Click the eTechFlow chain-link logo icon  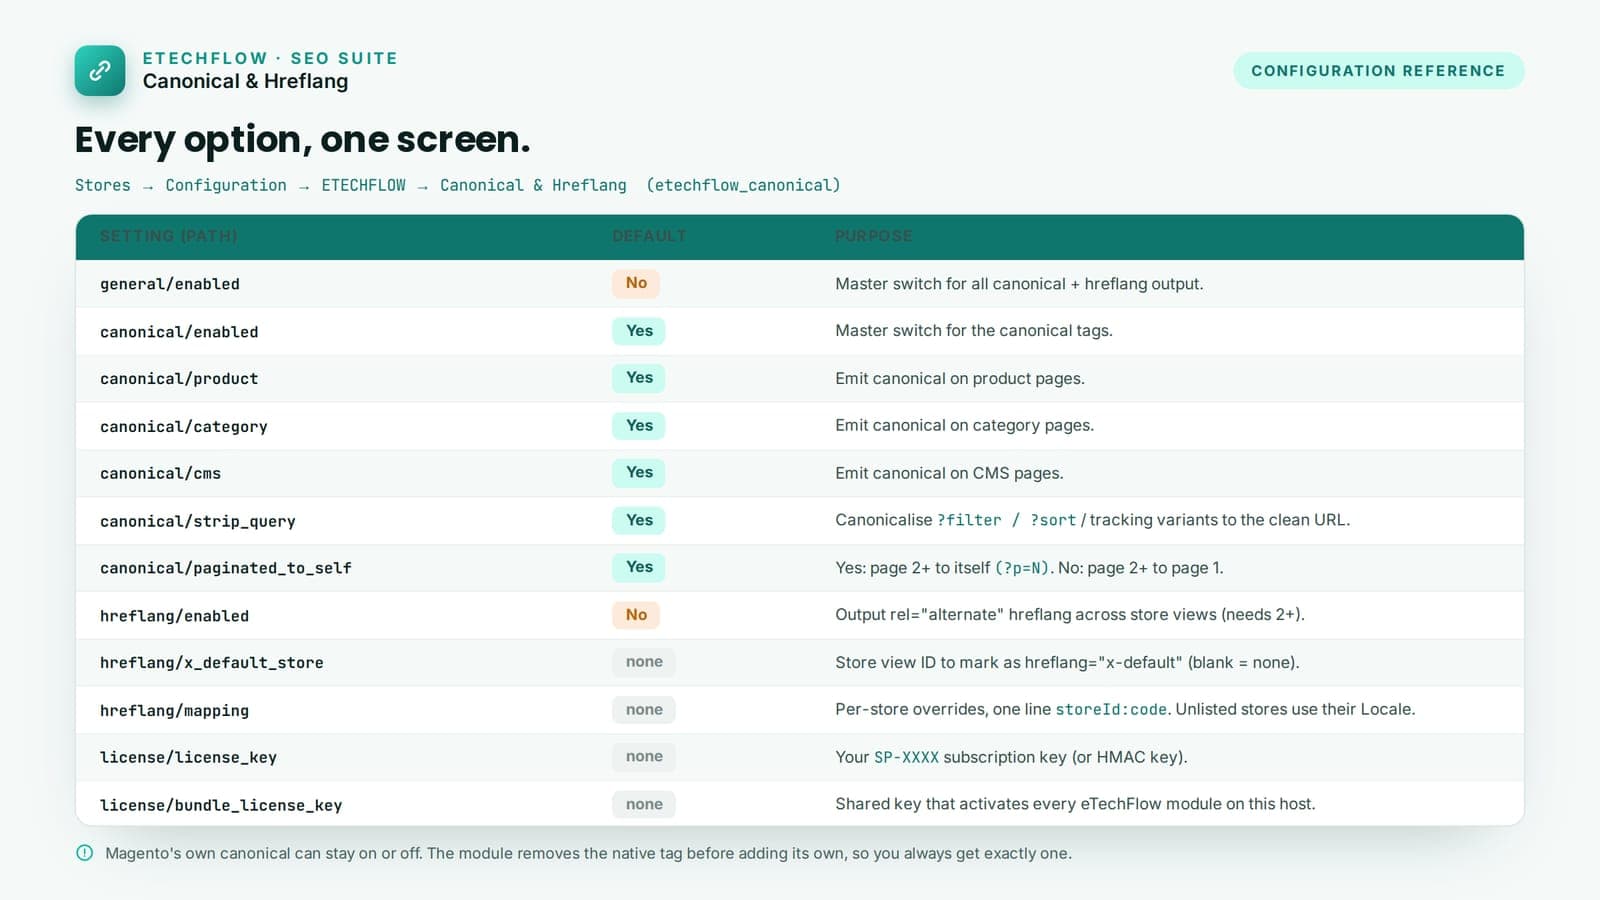coord(100,71)
